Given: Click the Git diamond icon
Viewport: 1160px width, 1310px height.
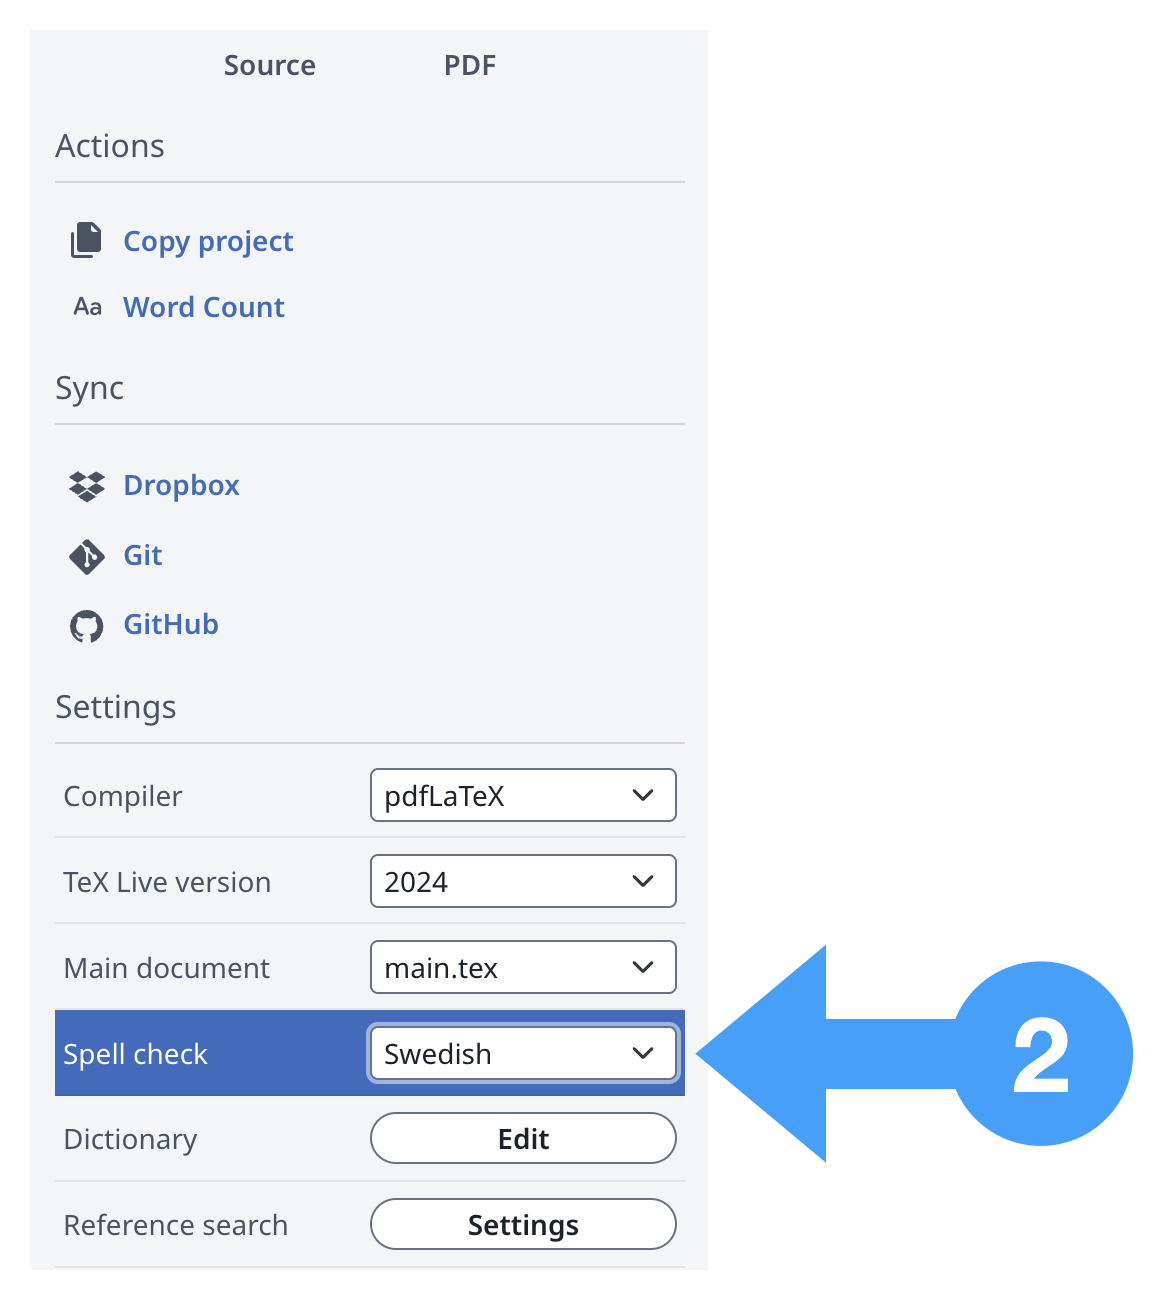Looking at the screenshot, I should (x=87, y=556).
